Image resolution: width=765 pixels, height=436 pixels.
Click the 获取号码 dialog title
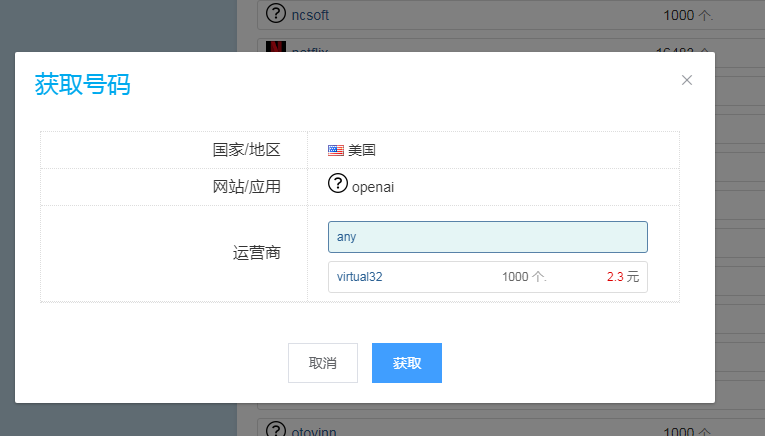tap(82, 84)
